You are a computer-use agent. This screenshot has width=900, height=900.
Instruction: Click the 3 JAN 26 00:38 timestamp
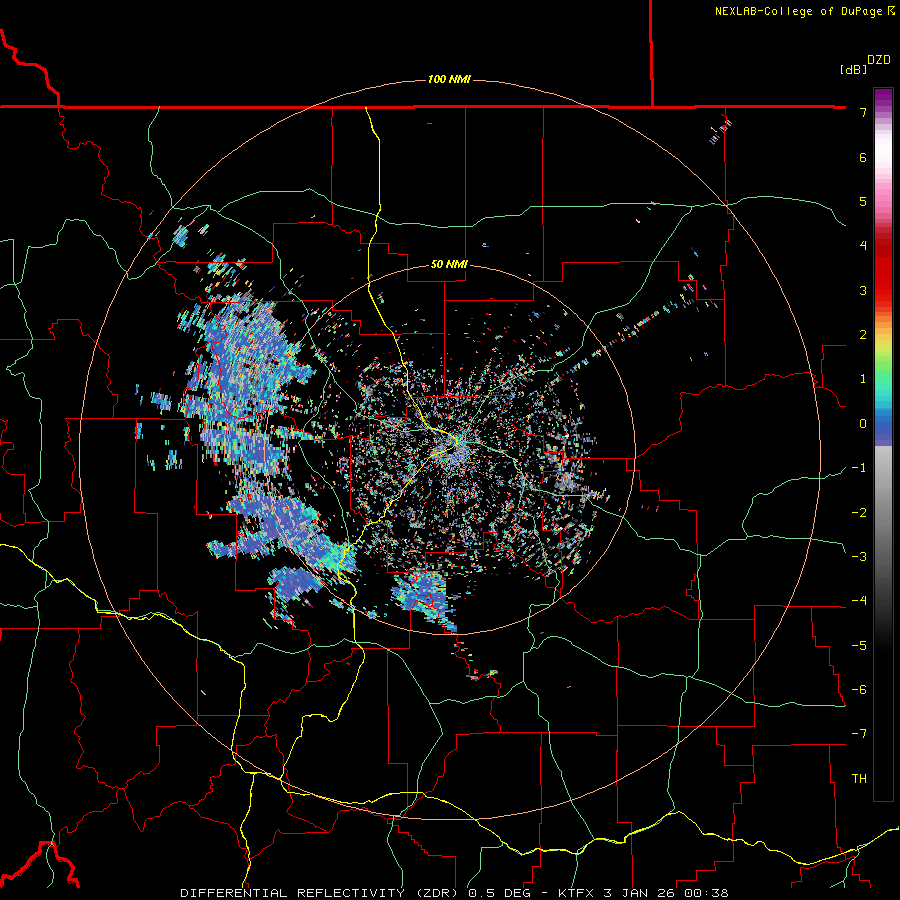tap(666, 893)
